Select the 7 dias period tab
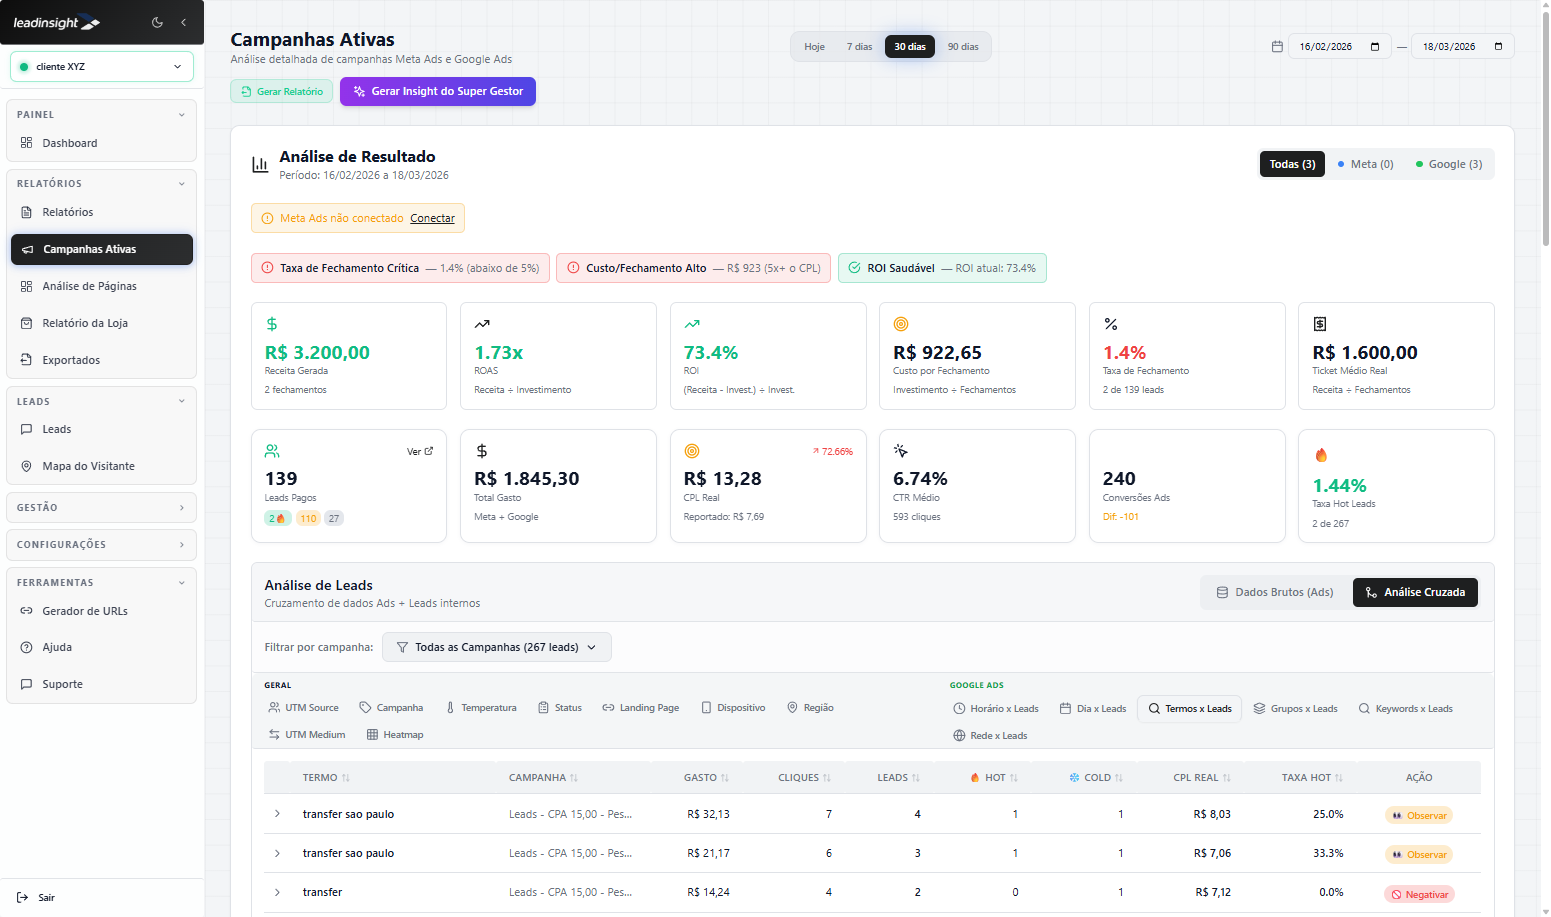The height and width of the screenshot is (917, 1551). click(x=859, y=46)
